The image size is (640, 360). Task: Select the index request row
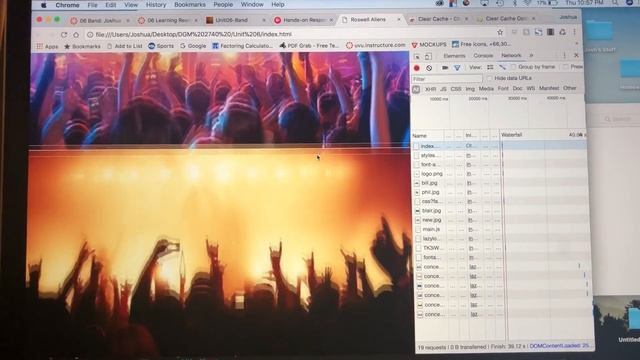pyautogui.click(x=500, y=146)
